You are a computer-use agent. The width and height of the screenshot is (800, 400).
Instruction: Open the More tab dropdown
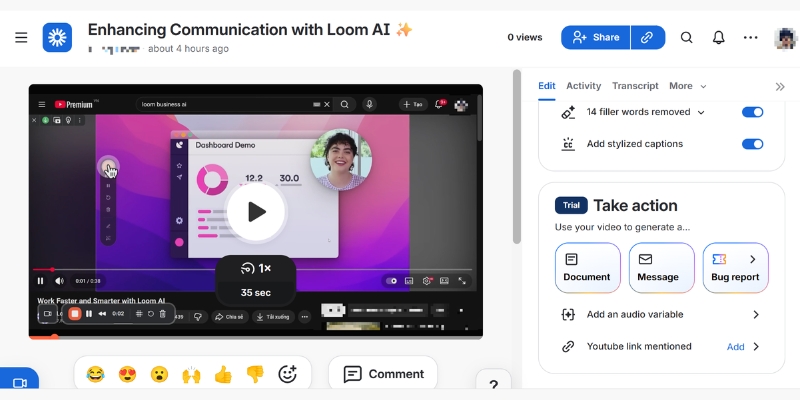tap(688, 86)
